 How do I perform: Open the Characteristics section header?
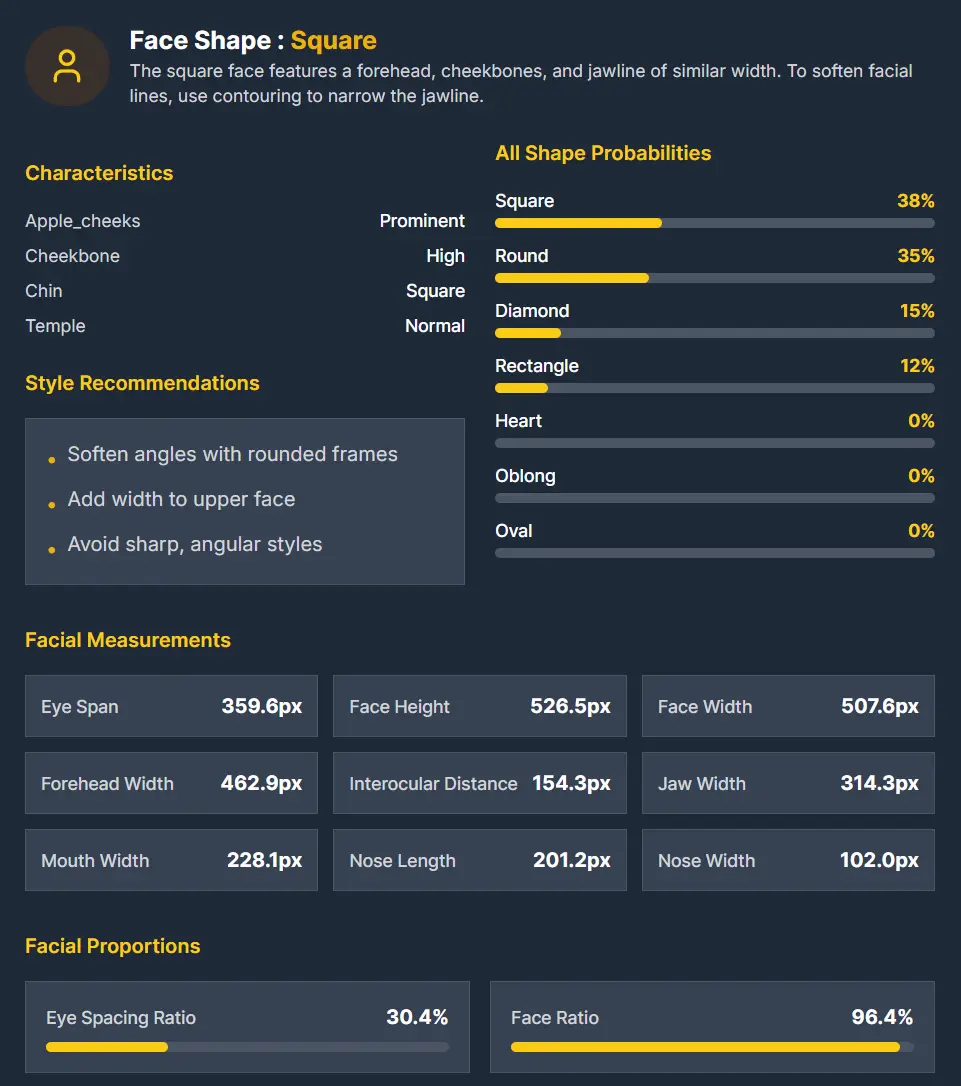[99, 173]
